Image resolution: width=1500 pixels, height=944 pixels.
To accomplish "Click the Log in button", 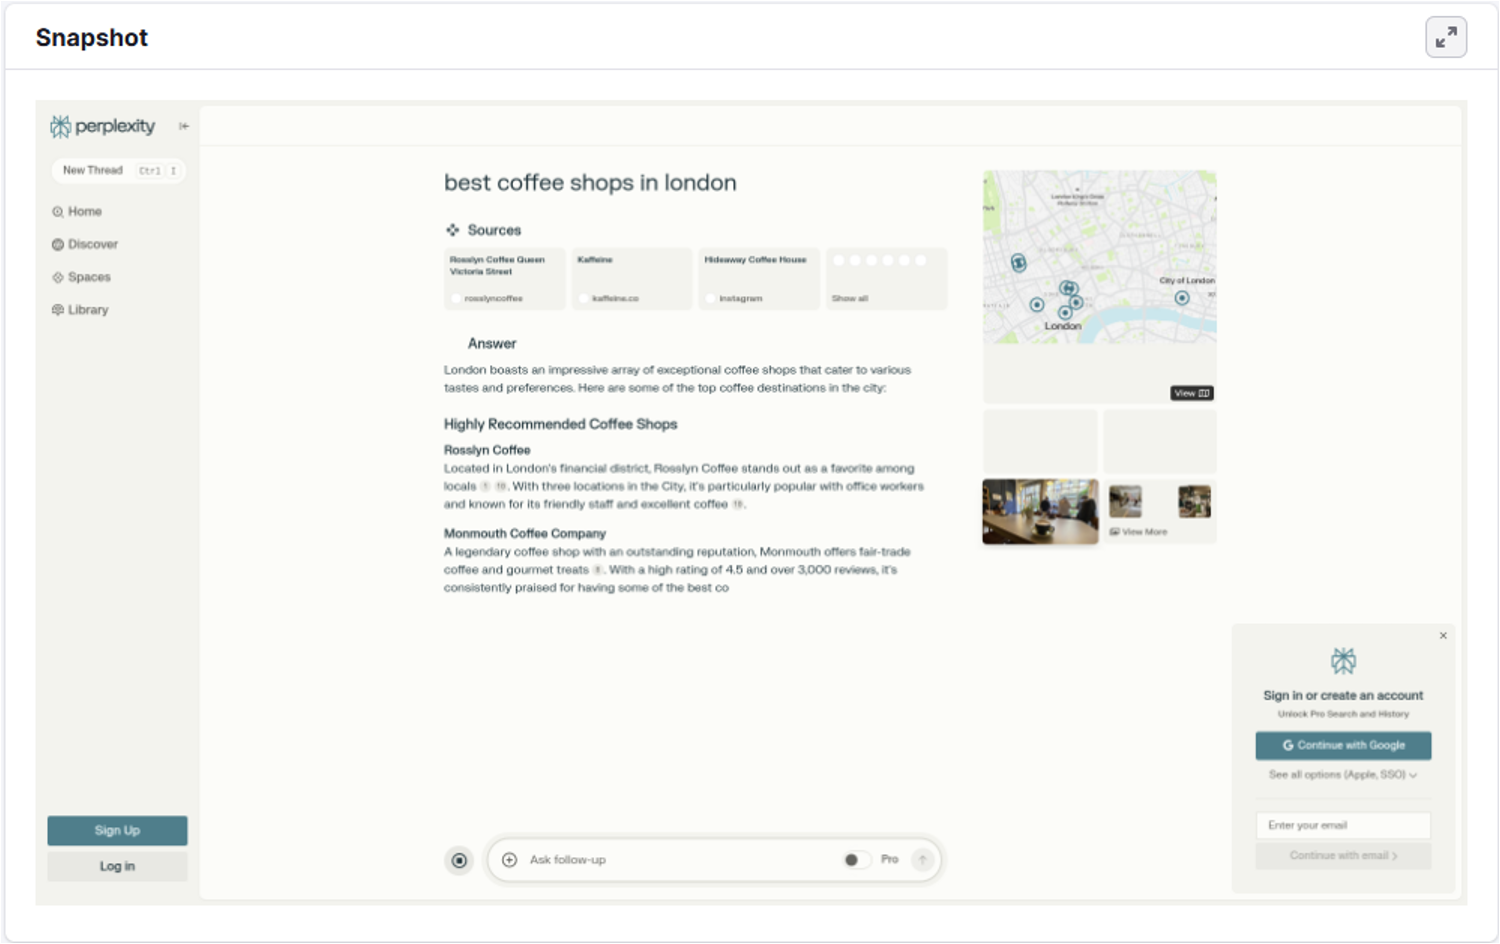I will pyautogui.click(x=117, y=866).
